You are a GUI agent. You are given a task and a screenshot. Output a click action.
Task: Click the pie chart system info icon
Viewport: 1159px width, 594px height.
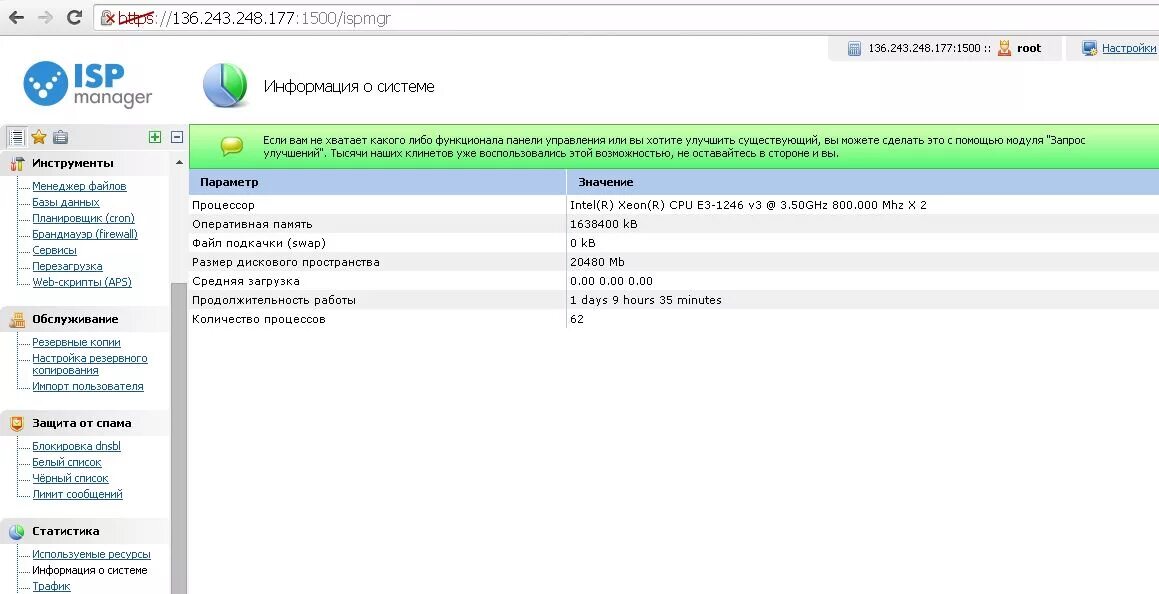225,86
